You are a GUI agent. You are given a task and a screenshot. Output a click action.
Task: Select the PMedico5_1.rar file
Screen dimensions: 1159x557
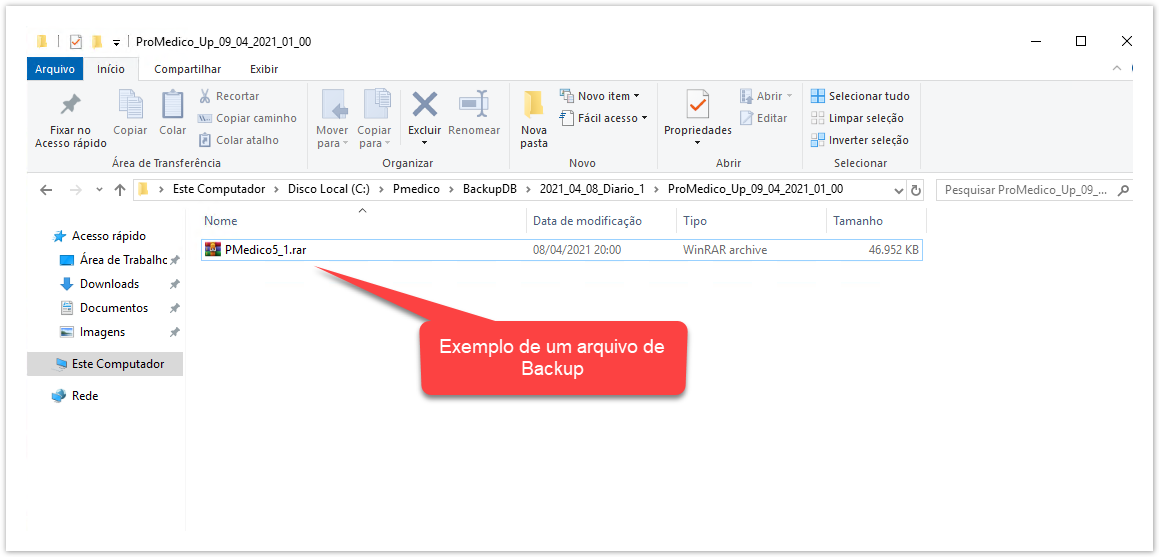(x=265, y=250)
